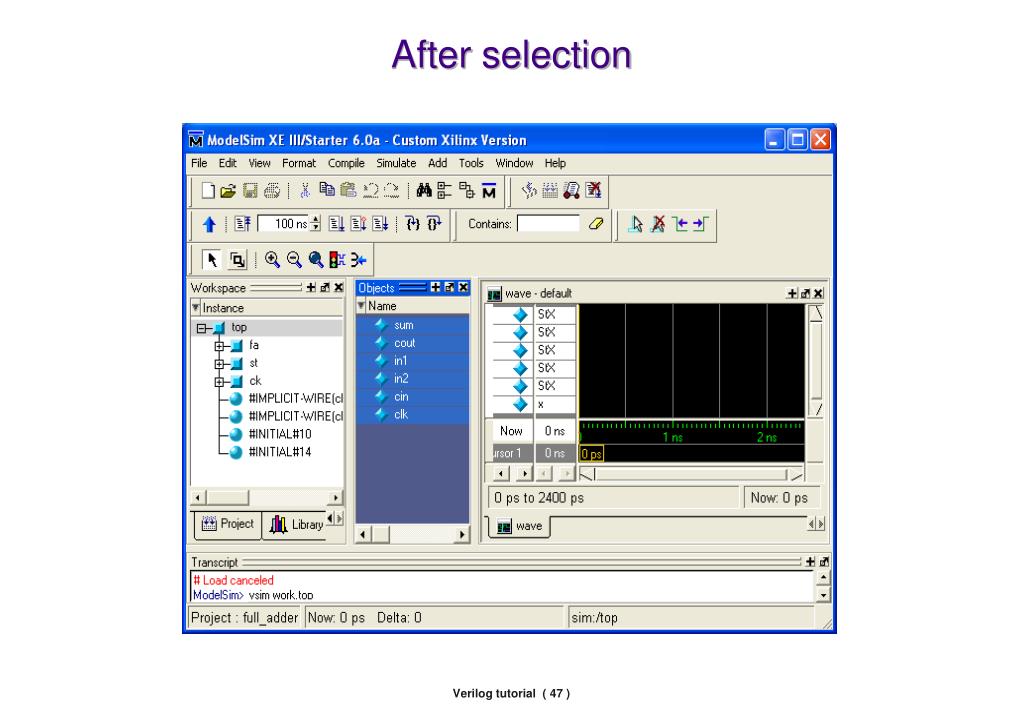Click the Restart simulation icon
1023x708 pixels.
point(243,224)
